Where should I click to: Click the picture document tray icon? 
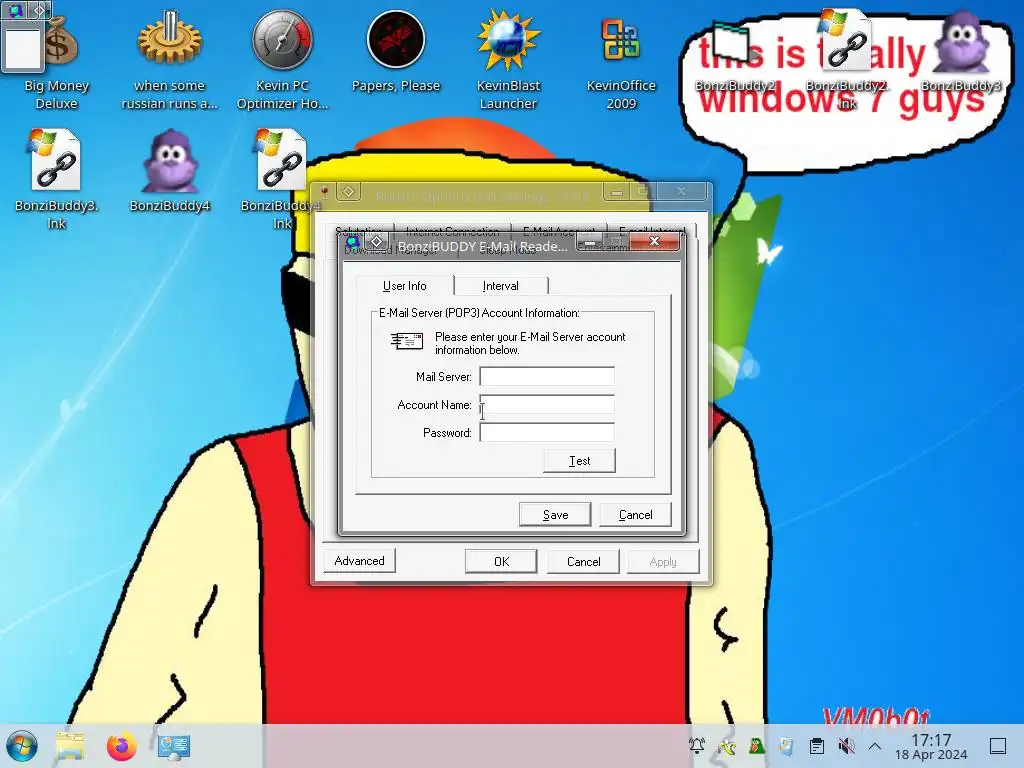(786, 746)
